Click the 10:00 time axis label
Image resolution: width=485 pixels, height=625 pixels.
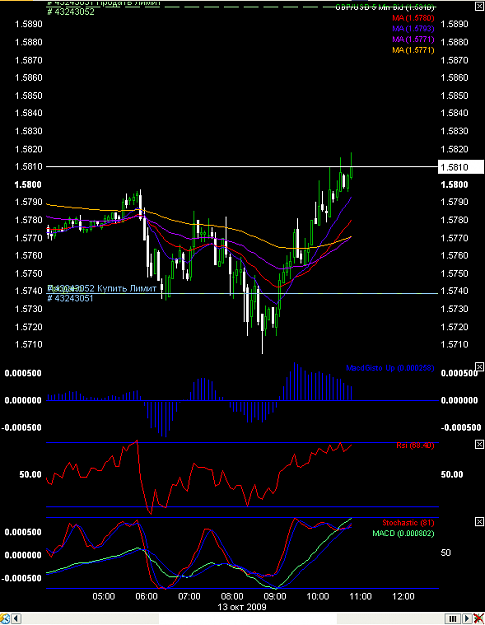(318, 597)
